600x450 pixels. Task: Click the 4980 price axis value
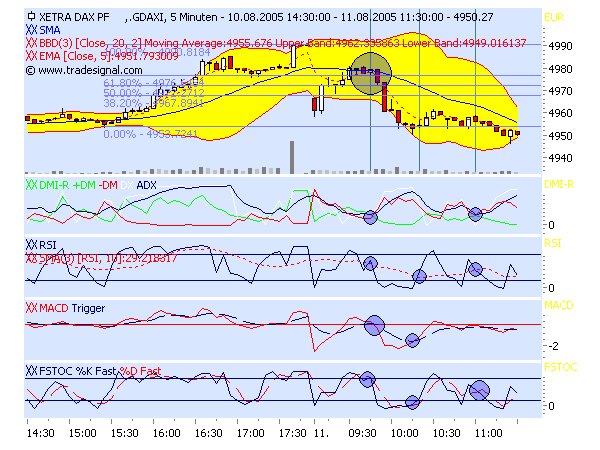coord(560,69)
